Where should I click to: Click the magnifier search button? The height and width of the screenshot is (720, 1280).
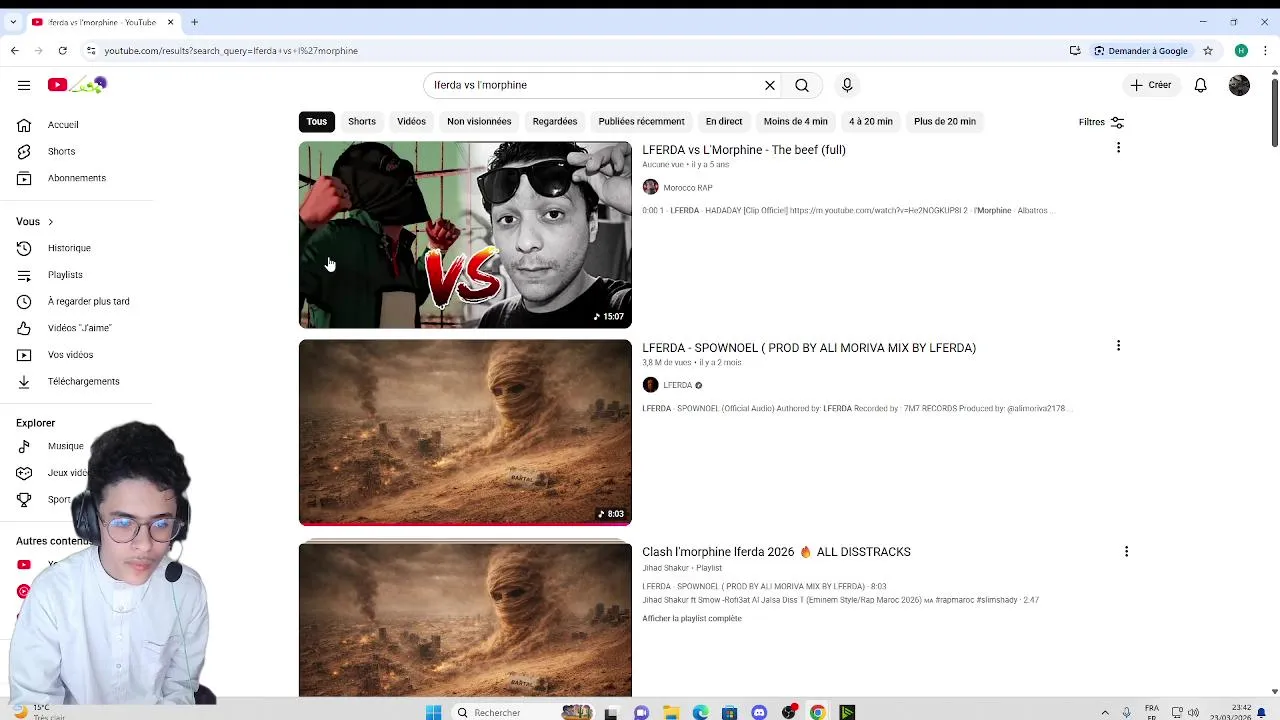point(802,85)
